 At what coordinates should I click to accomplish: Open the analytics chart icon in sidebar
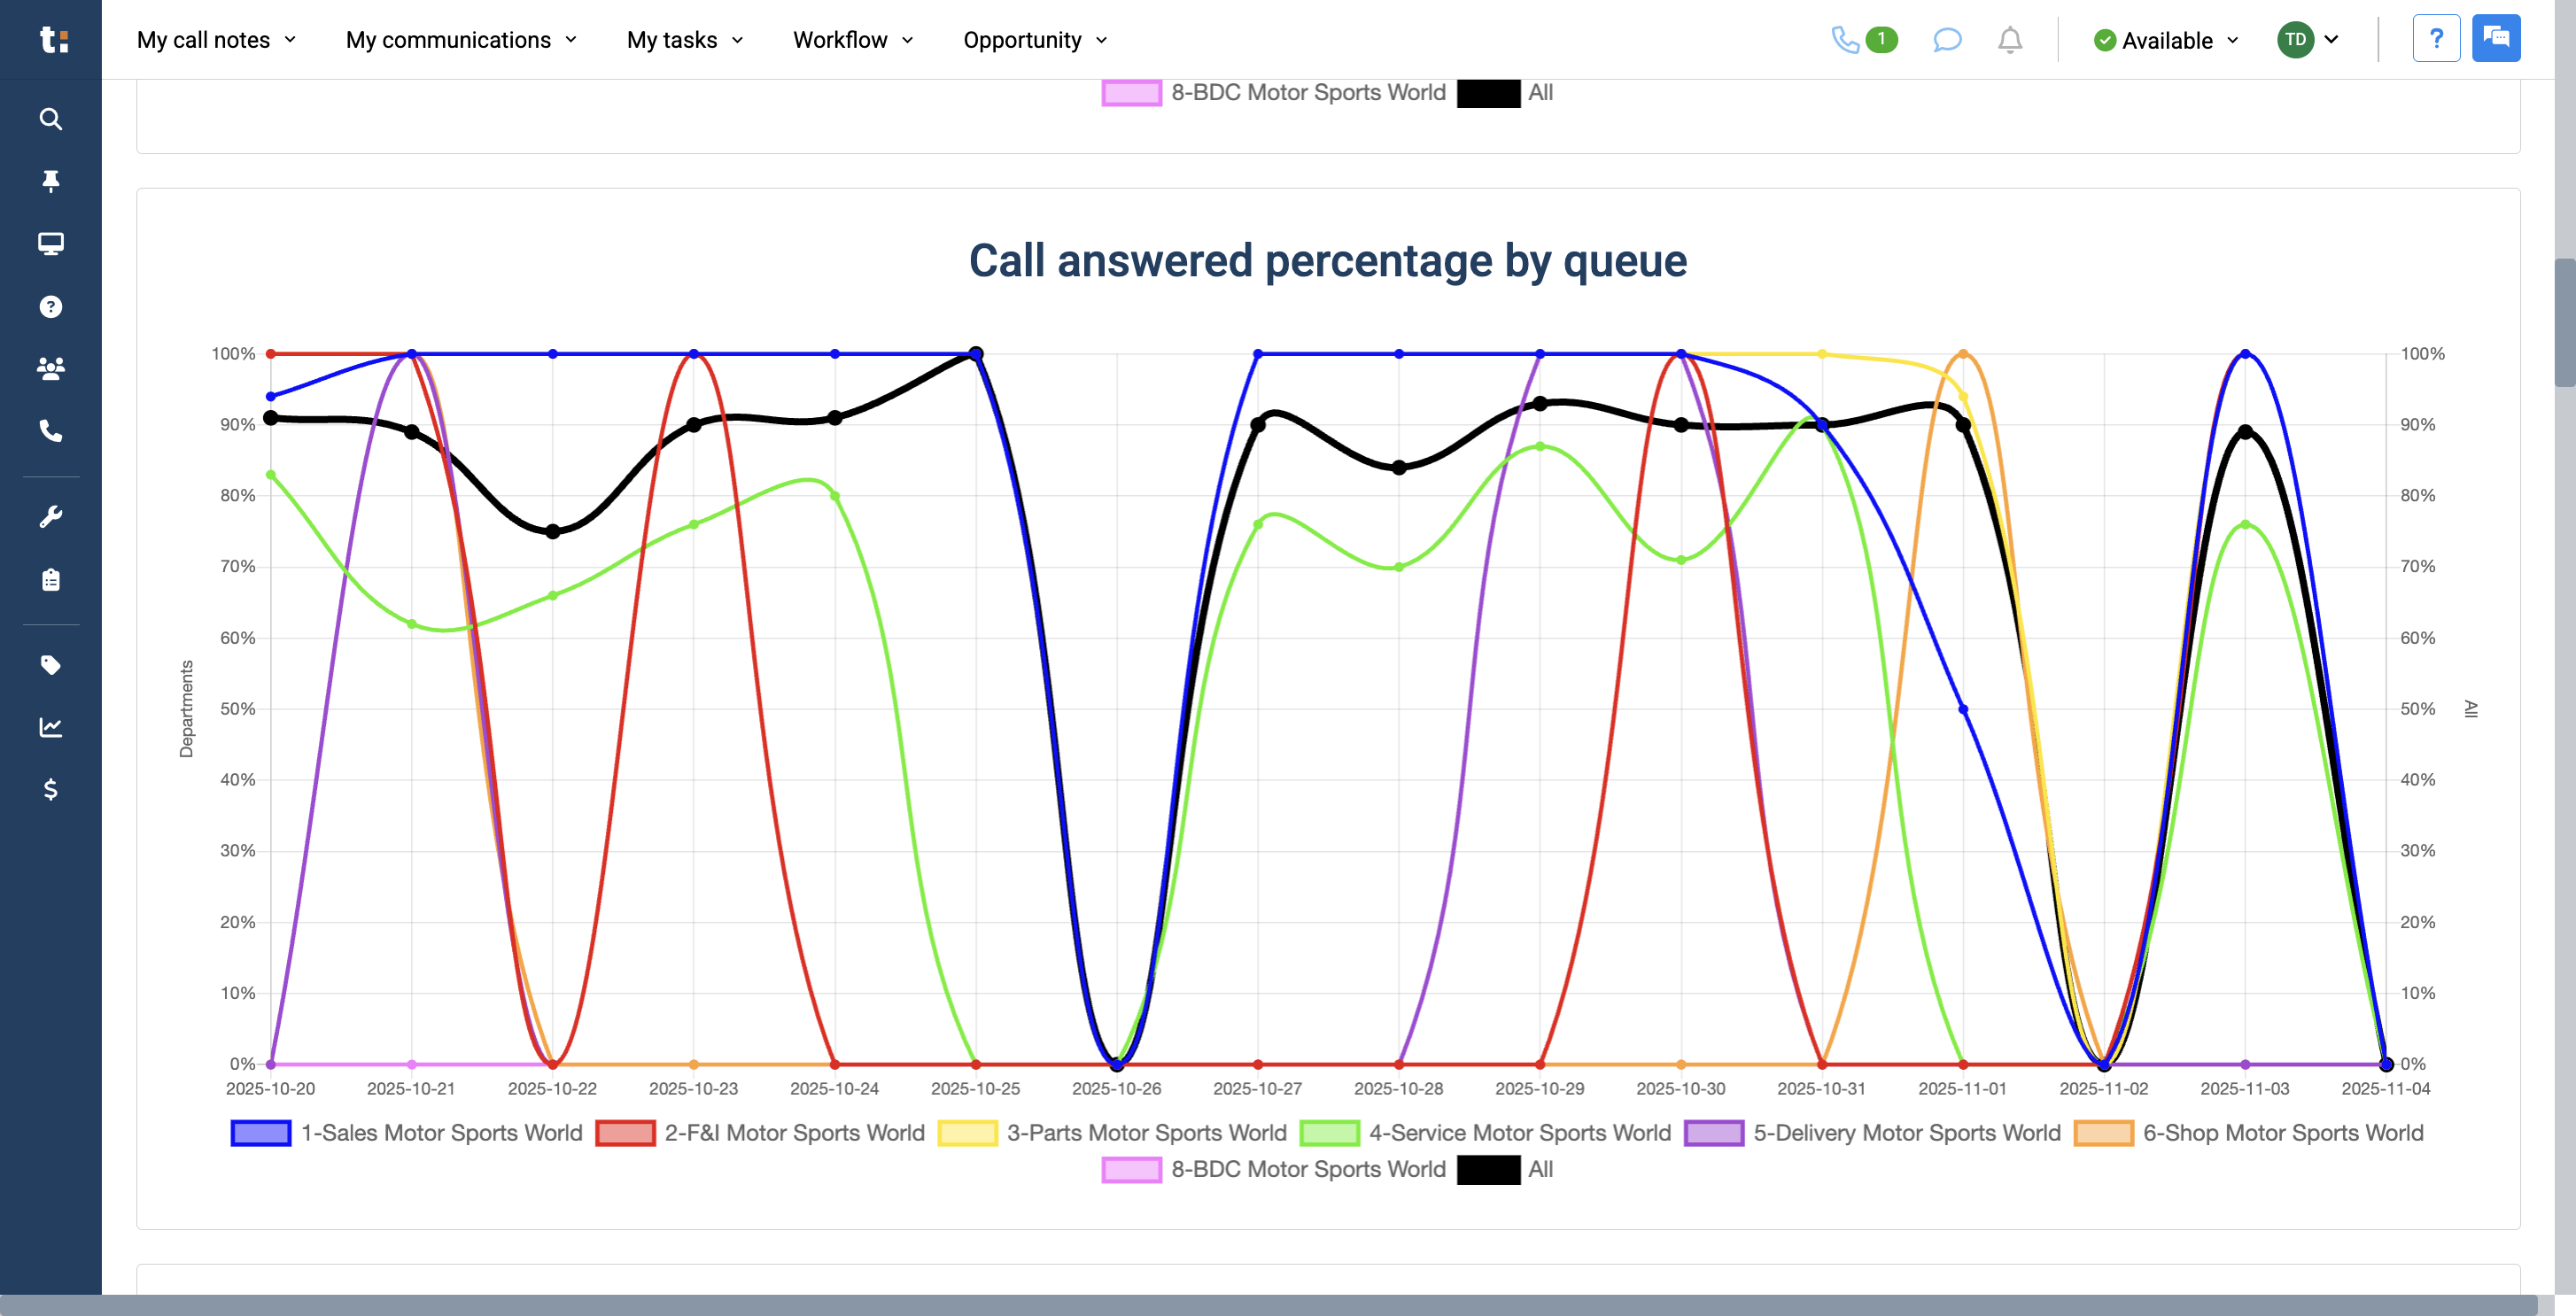click(x=50, y=727)
